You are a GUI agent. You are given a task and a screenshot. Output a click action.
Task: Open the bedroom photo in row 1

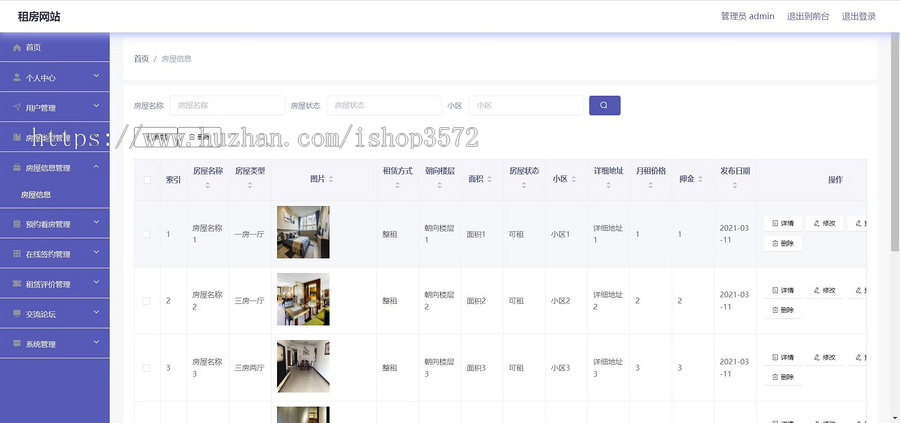click(x=303, y=232)
